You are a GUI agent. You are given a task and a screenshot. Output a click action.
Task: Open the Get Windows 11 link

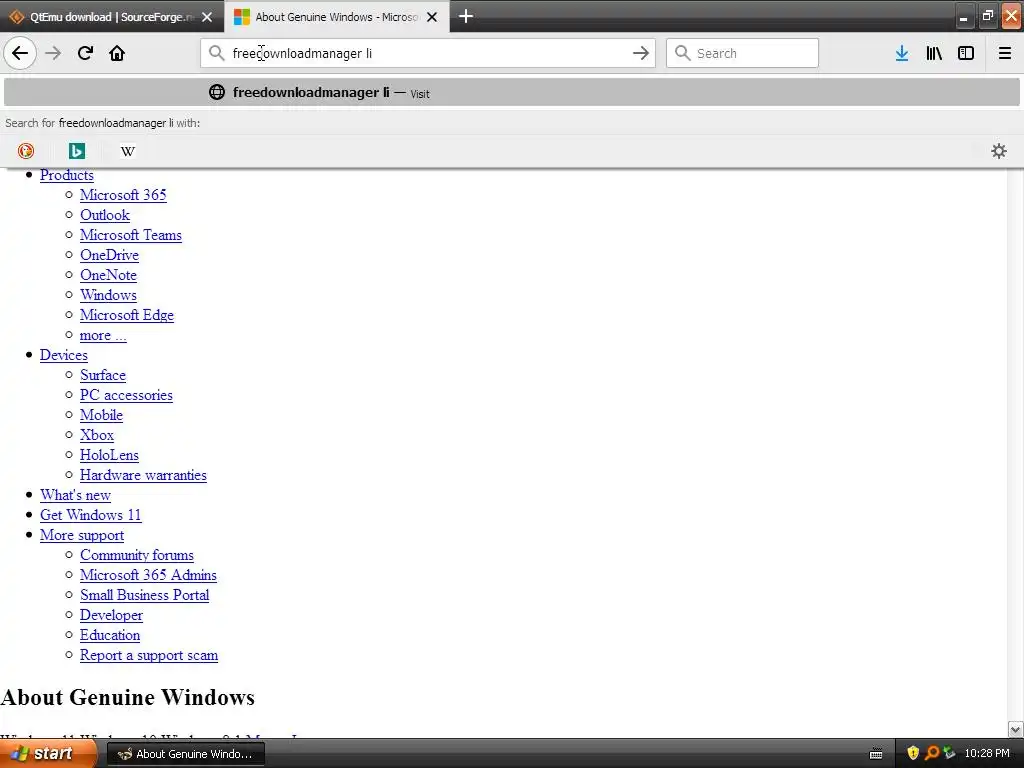pyautogui.click(x=91, y=515)
